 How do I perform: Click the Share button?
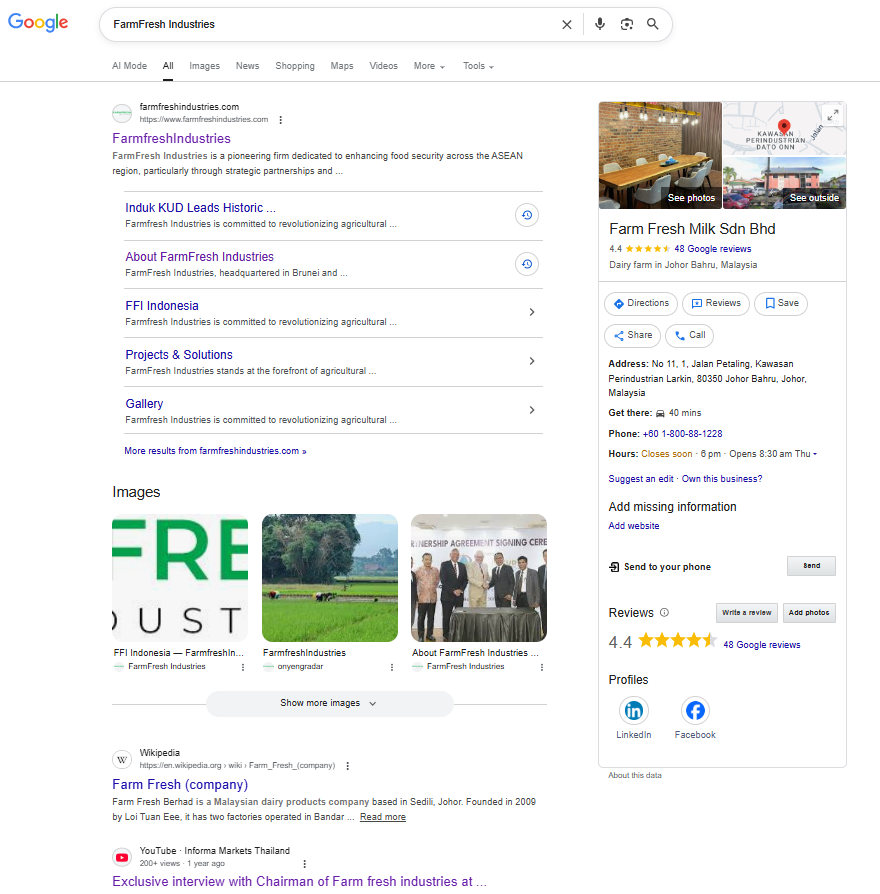[632, 335]
